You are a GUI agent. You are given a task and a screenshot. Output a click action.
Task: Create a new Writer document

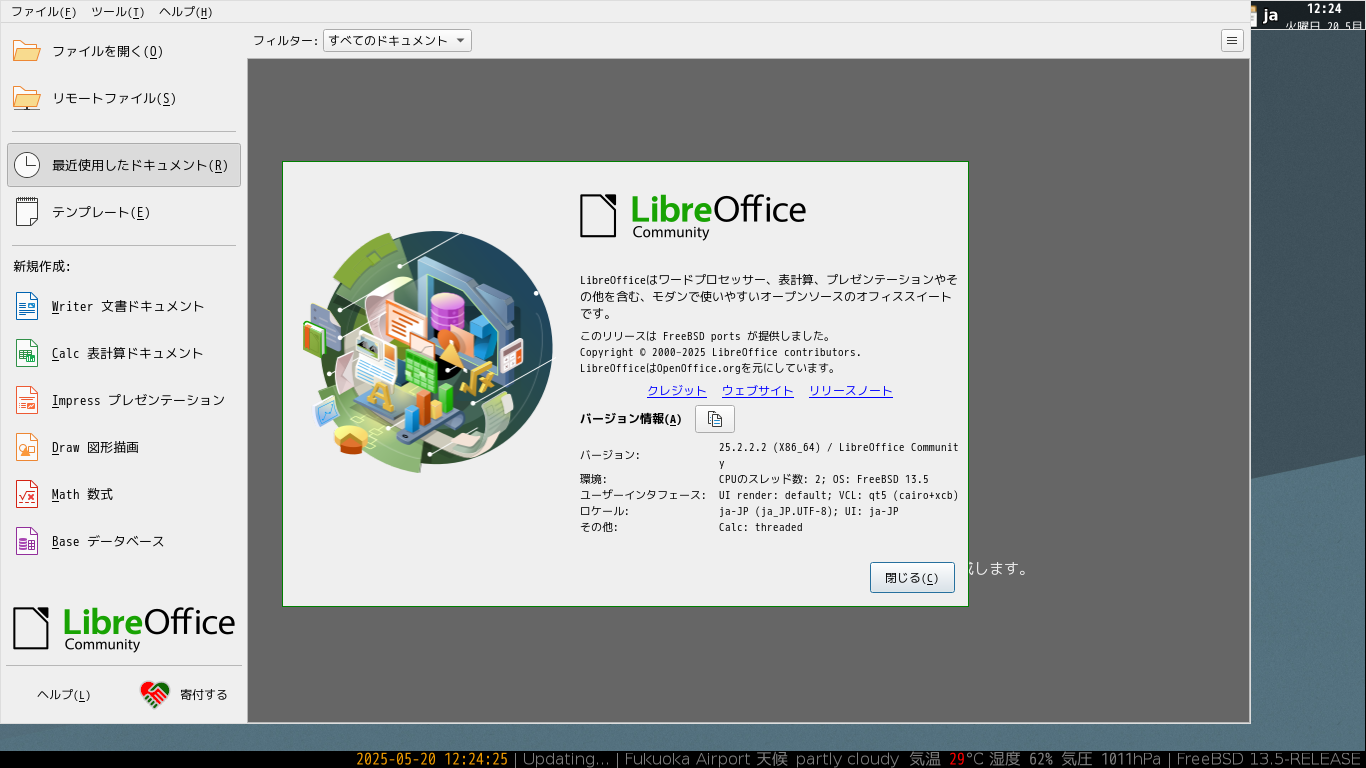(x=124, y=306)
